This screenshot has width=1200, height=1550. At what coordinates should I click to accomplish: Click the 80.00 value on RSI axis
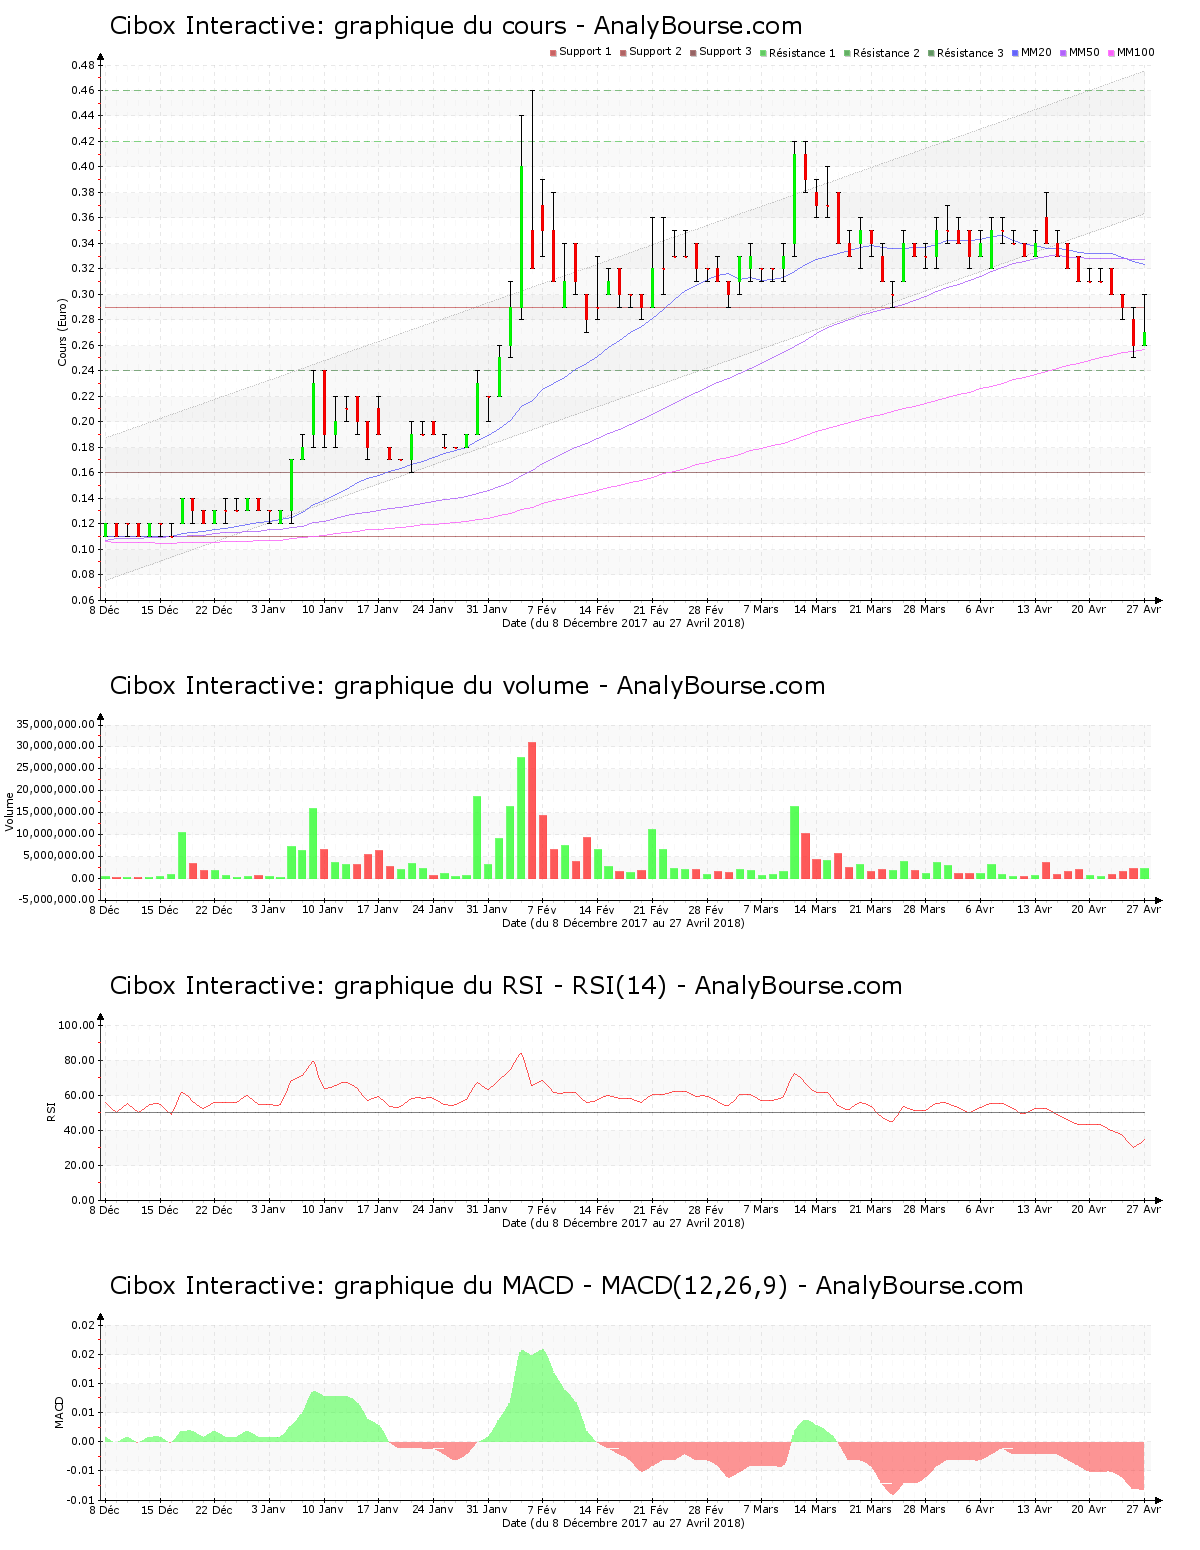[80, 1060]
